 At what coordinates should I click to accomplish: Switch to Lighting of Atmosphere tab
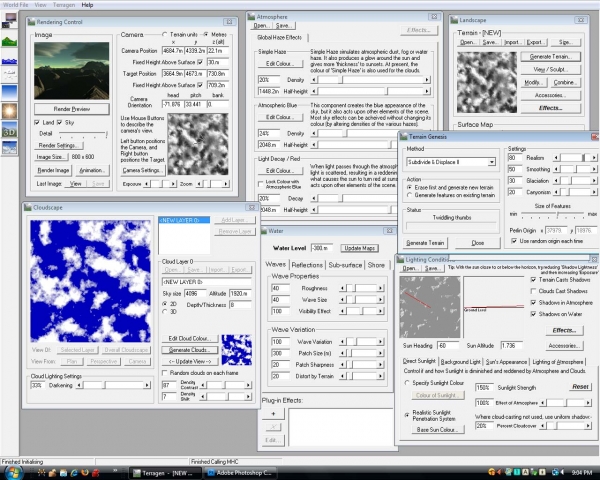[x=558, y=362]
